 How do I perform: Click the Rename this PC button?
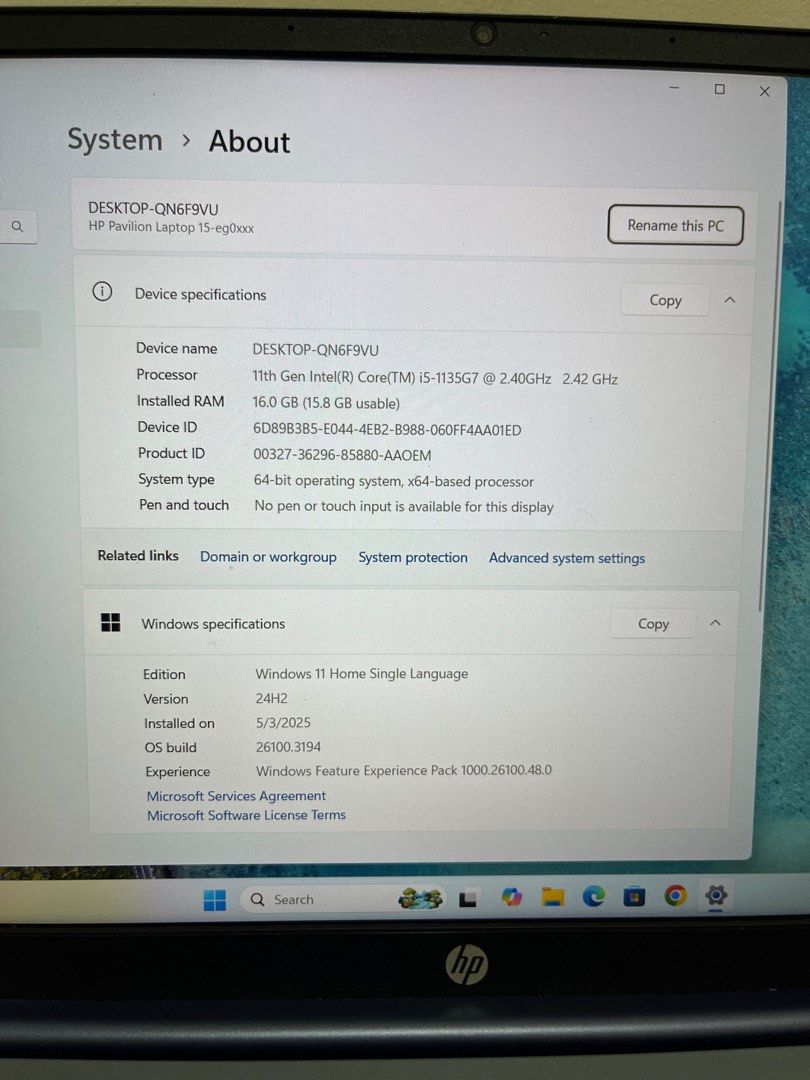point(675,225)
